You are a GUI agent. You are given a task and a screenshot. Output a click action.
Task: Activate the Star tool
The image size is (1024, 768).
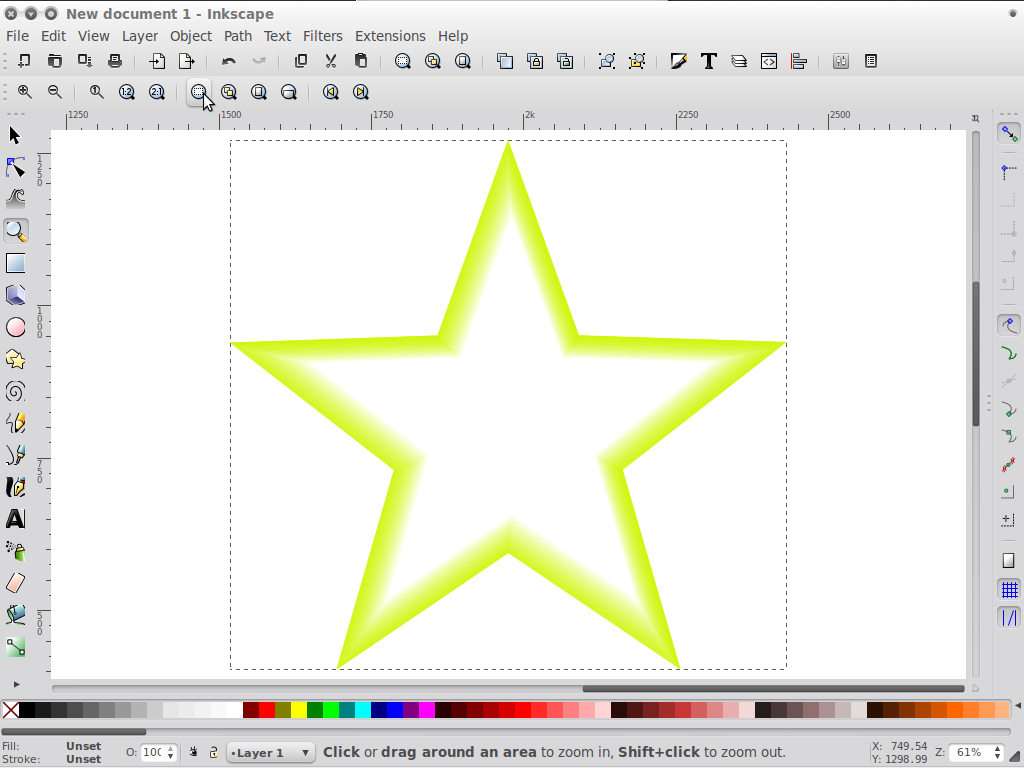(x=16, y=359)
